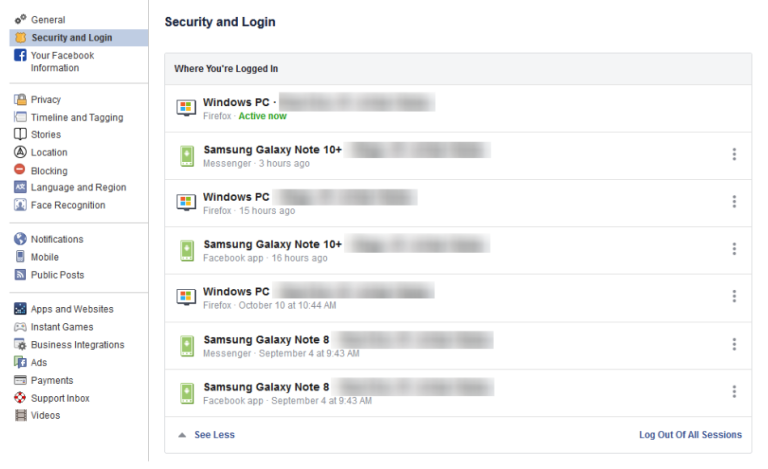Click the Notifications globe icon
The height and width of the screenshot is (469, 768).
pos(20,239)
